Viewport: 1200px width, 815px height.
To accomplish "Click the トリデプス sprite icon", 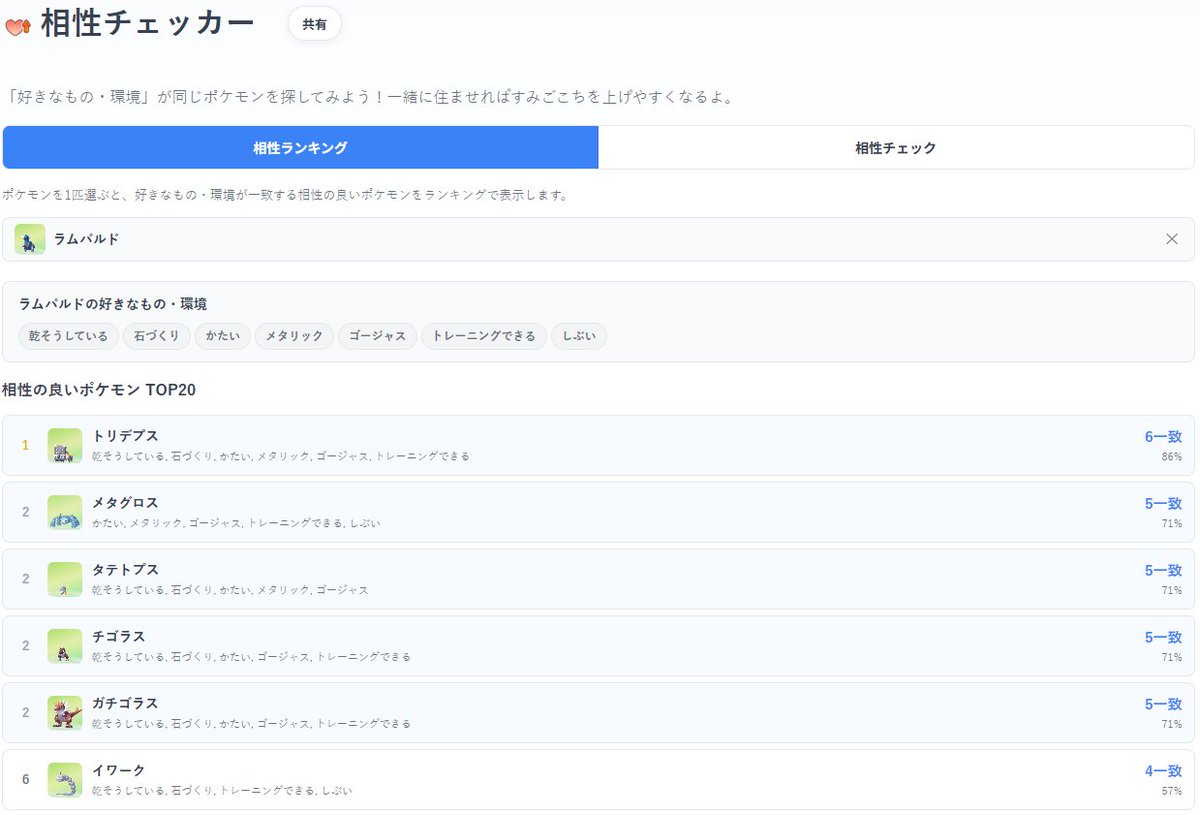I will [65, 445].
